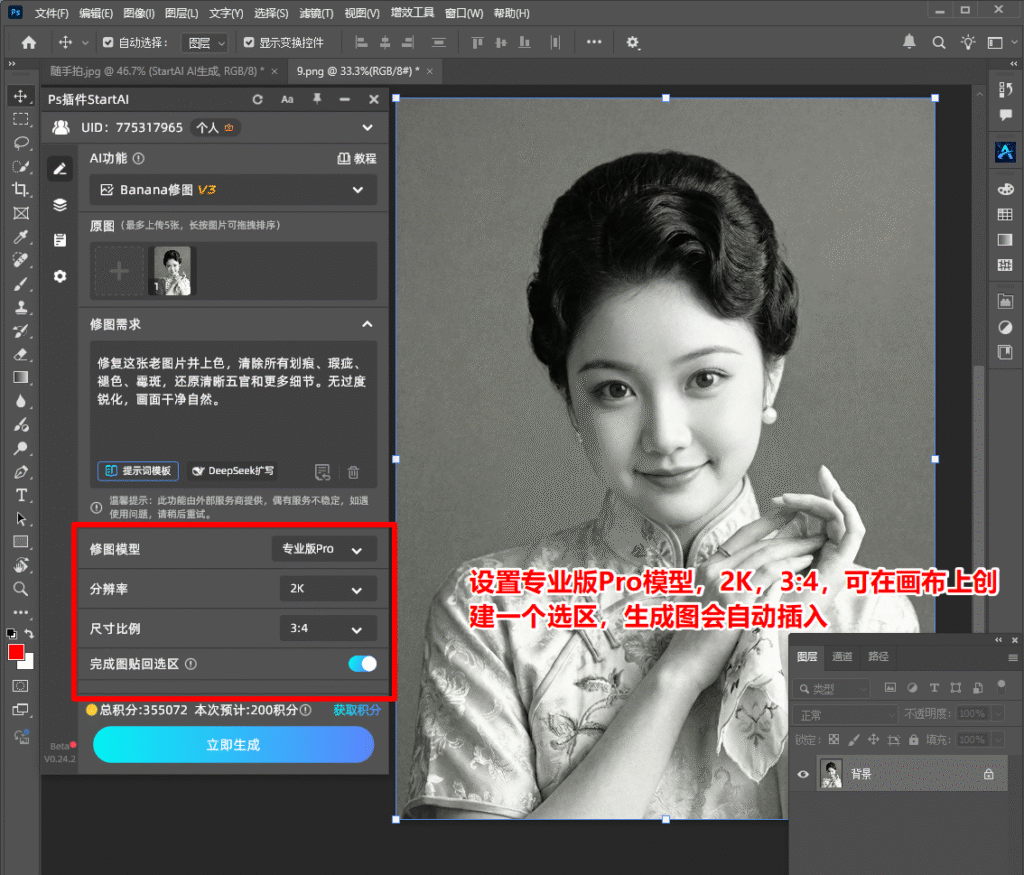
Task: Swap foreground and background colors
Action: 29,633
